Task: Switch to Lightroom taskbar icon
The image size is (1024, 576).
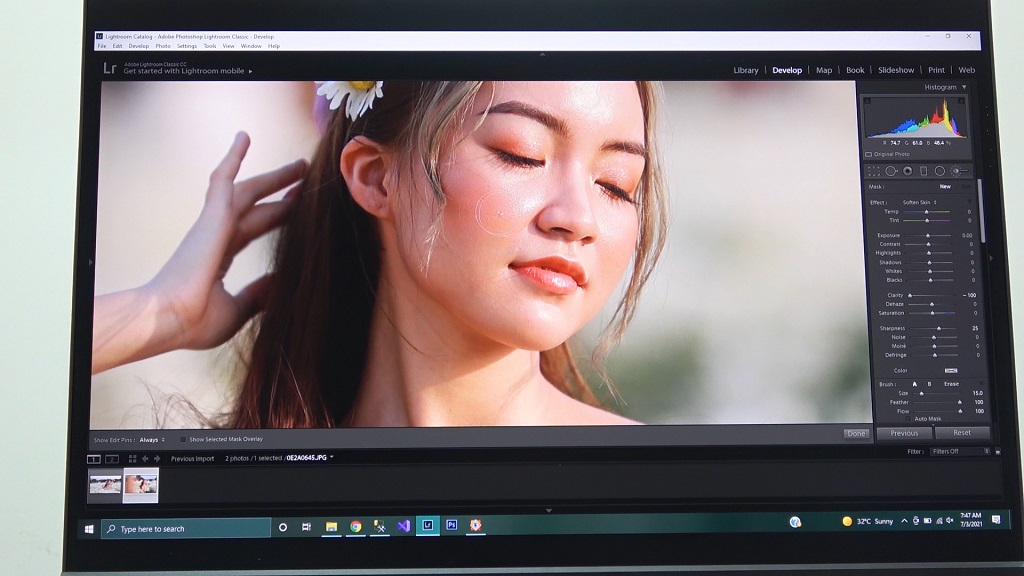Action: click(428, 525)
